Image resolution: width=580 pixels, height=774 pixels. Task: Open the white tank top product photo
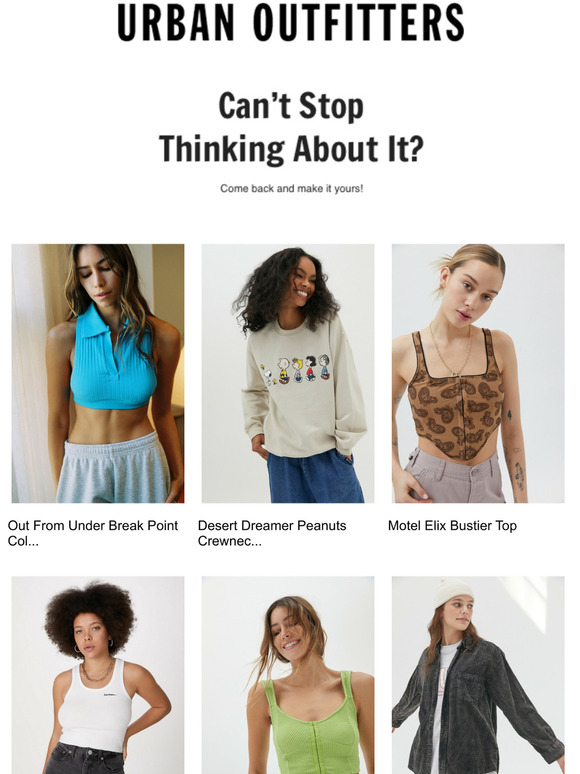[x=98, y=675]
